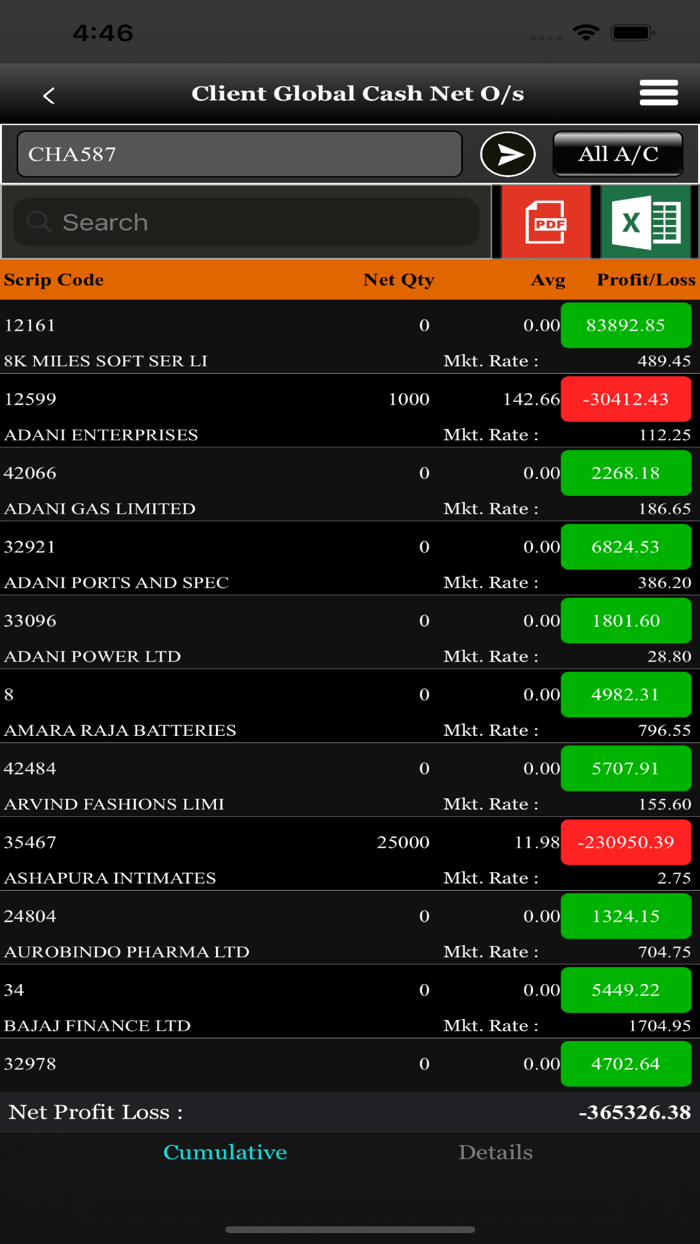Click net quantity 25000 for Ashapura
Image resolution: width=700 pixels, height=1244 pixels.
point(403,843)
